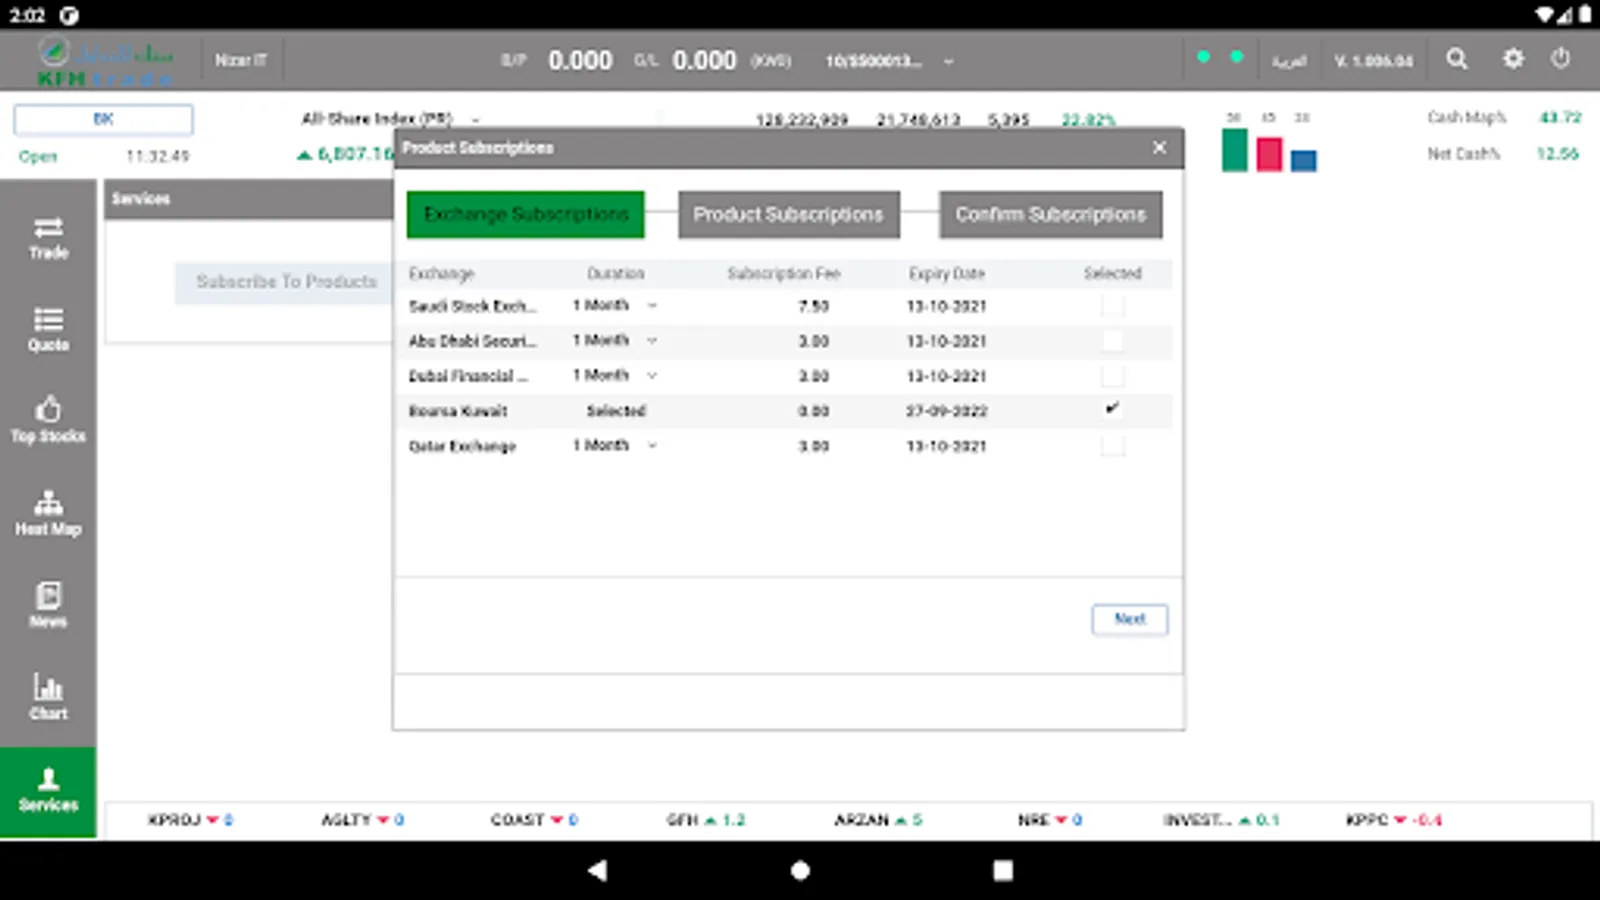Tap the Android back button
Screen dimensions: 1600x900
point(598,870)
